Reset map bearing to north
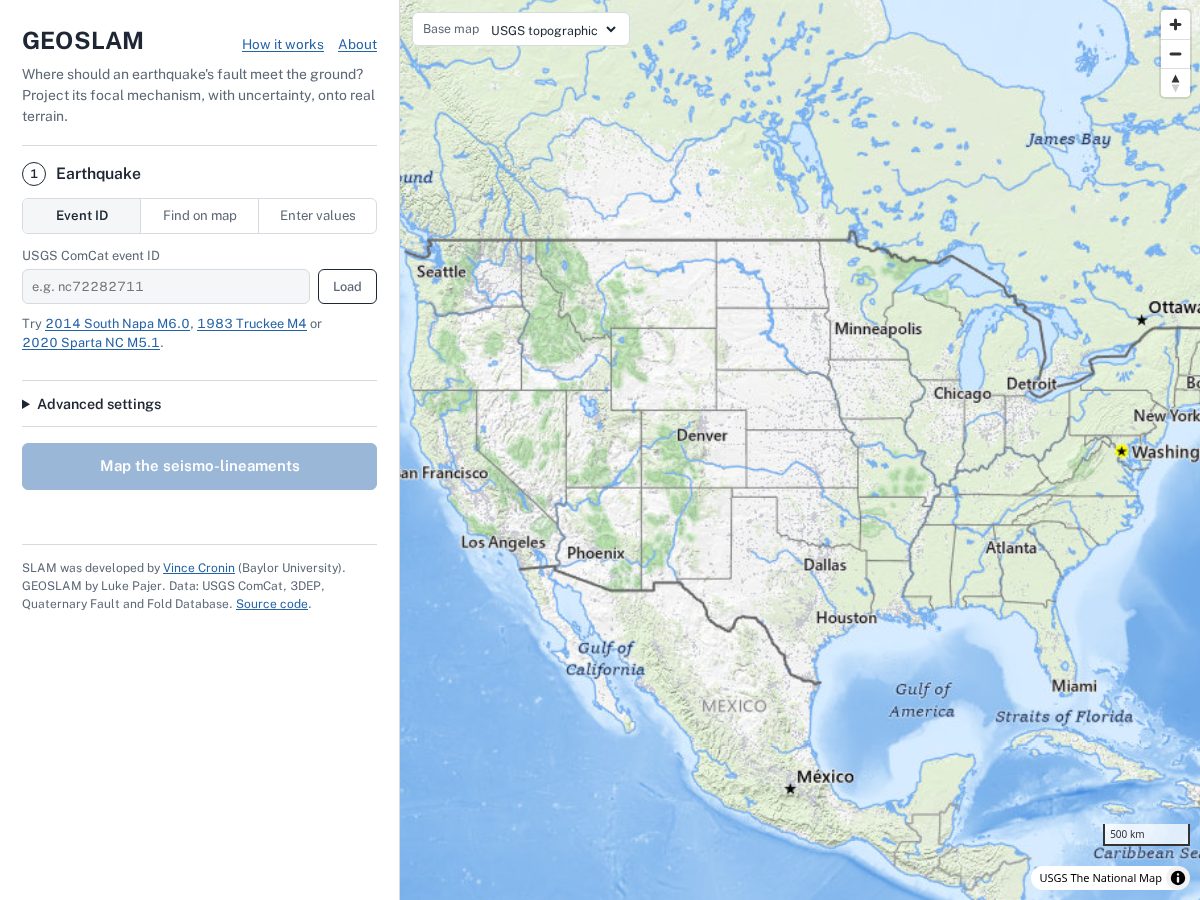Image resolution: width=1200 pixels, height=900 pixels. point(1175,83)
